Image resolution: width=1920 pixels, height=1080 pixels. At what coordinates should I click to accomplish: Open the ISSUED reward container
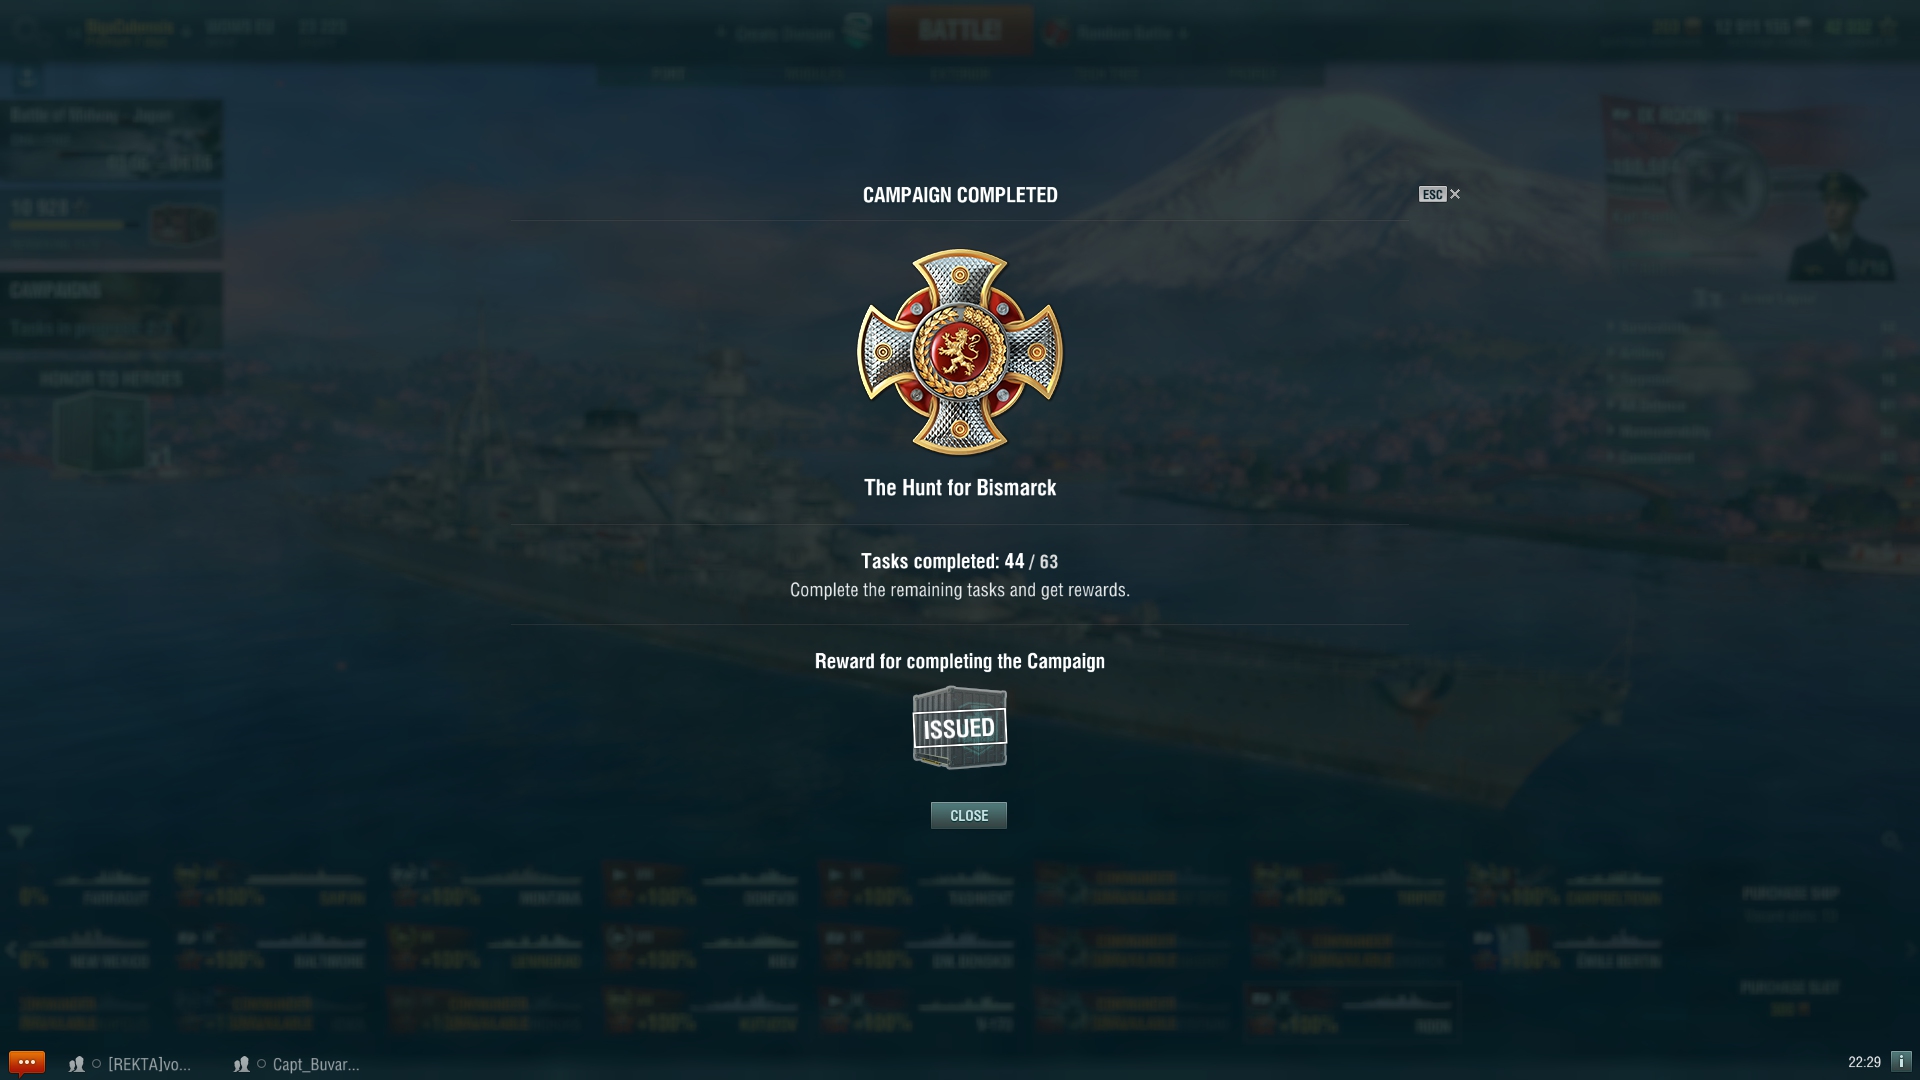pos(959,727)
